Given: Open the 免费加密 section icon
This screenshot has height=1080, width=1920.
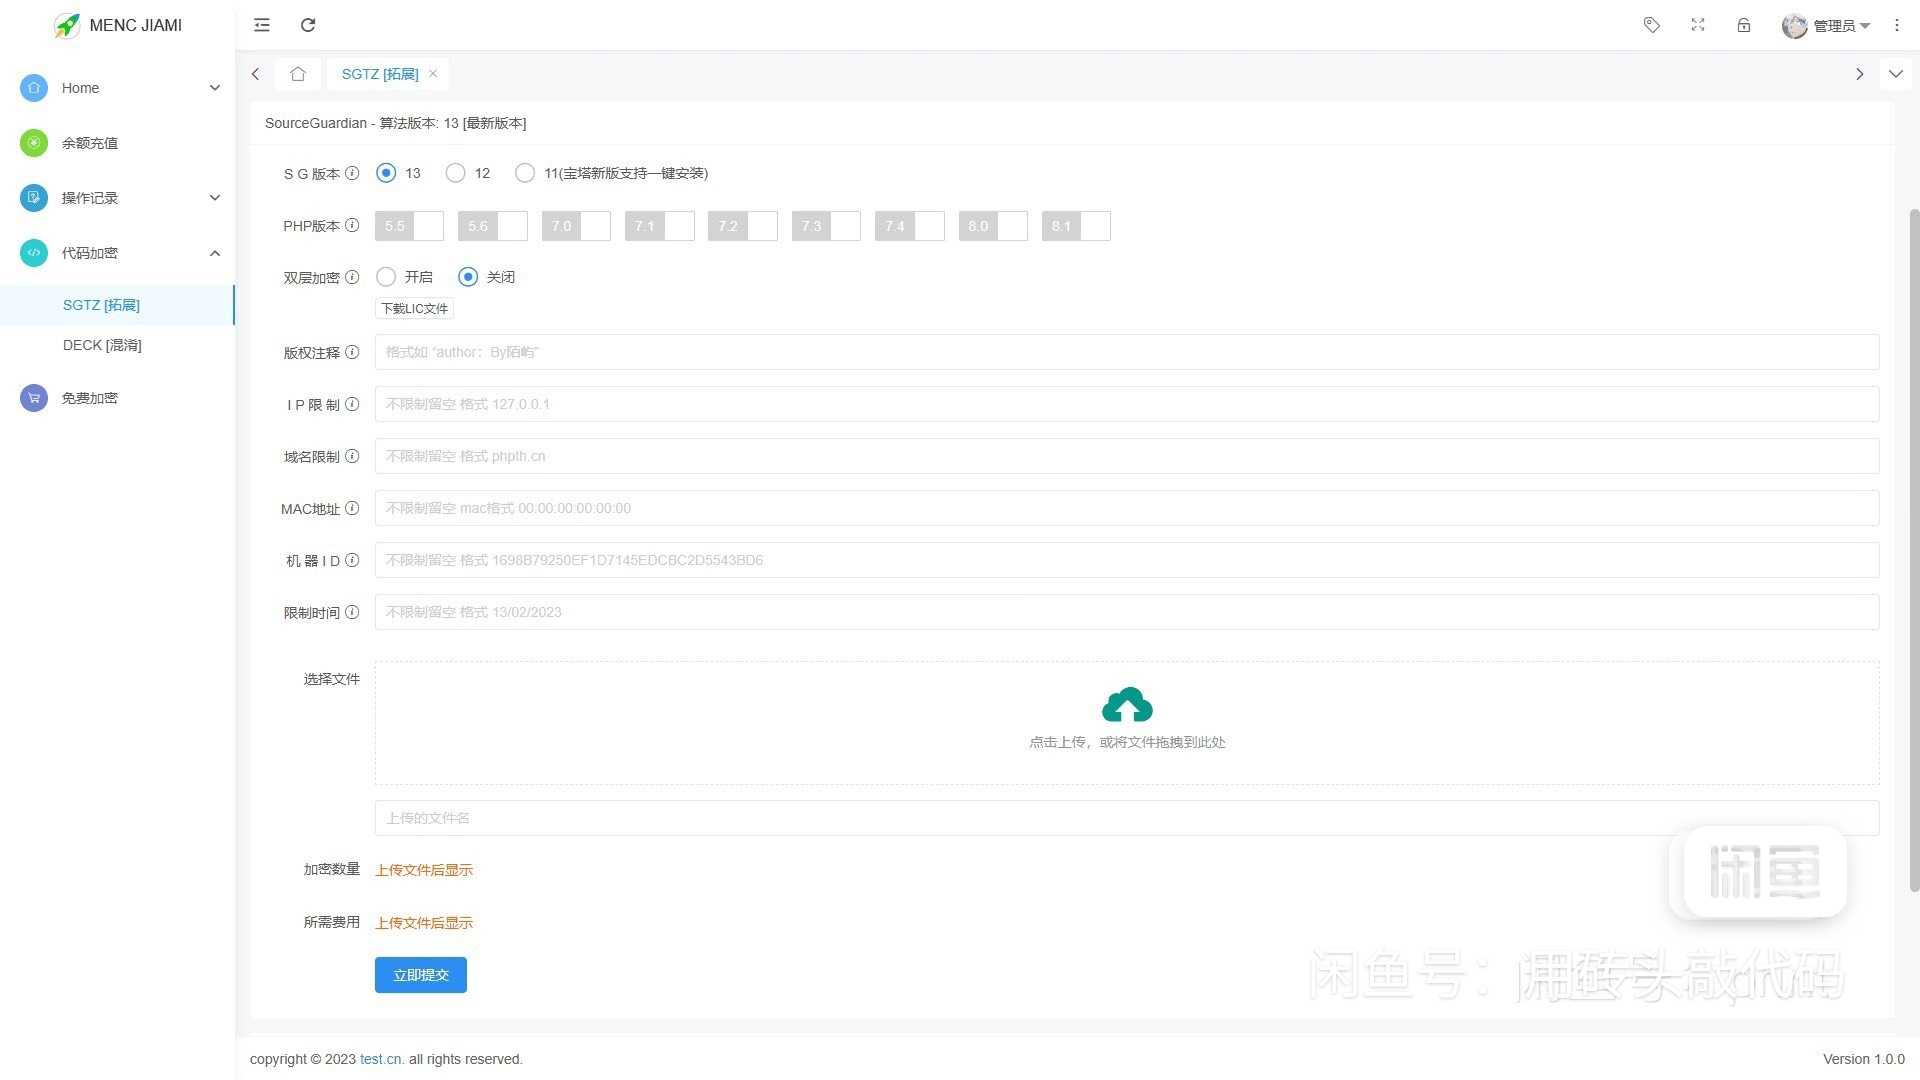Looking at the screenshot, I should tap(33, 398).
